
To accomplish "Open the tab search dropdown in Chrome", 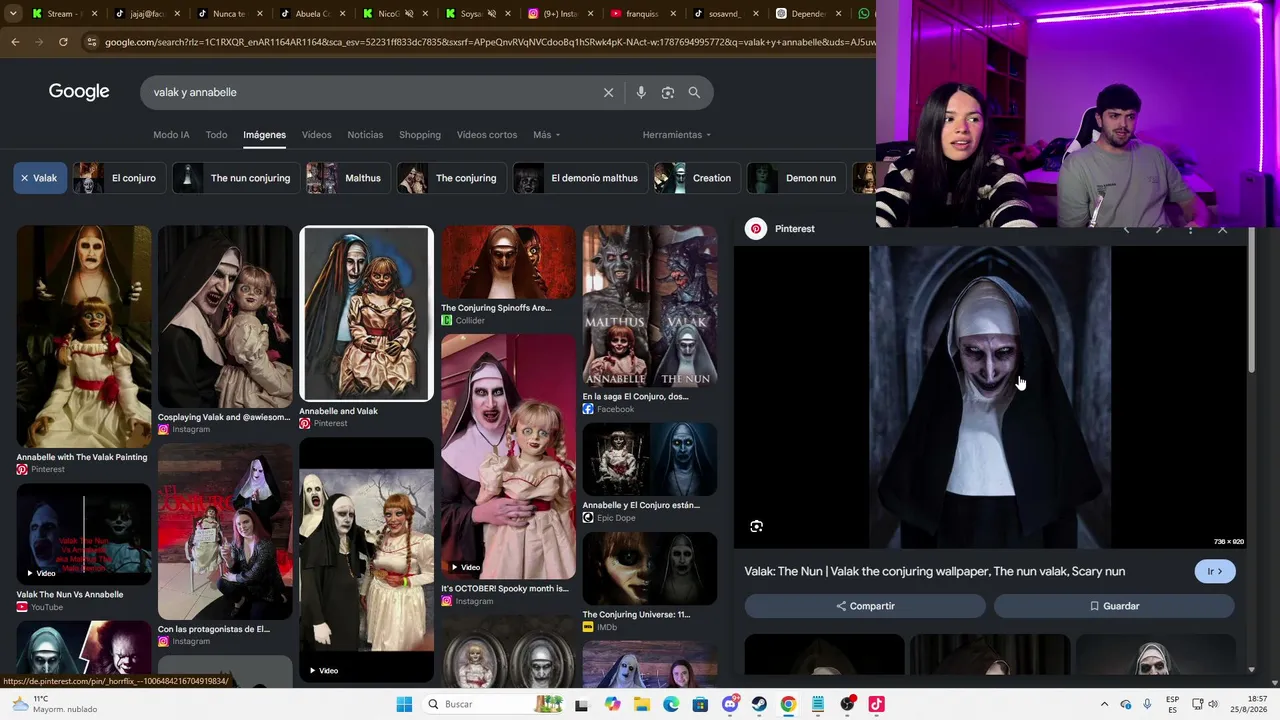I will coord(13,14).
